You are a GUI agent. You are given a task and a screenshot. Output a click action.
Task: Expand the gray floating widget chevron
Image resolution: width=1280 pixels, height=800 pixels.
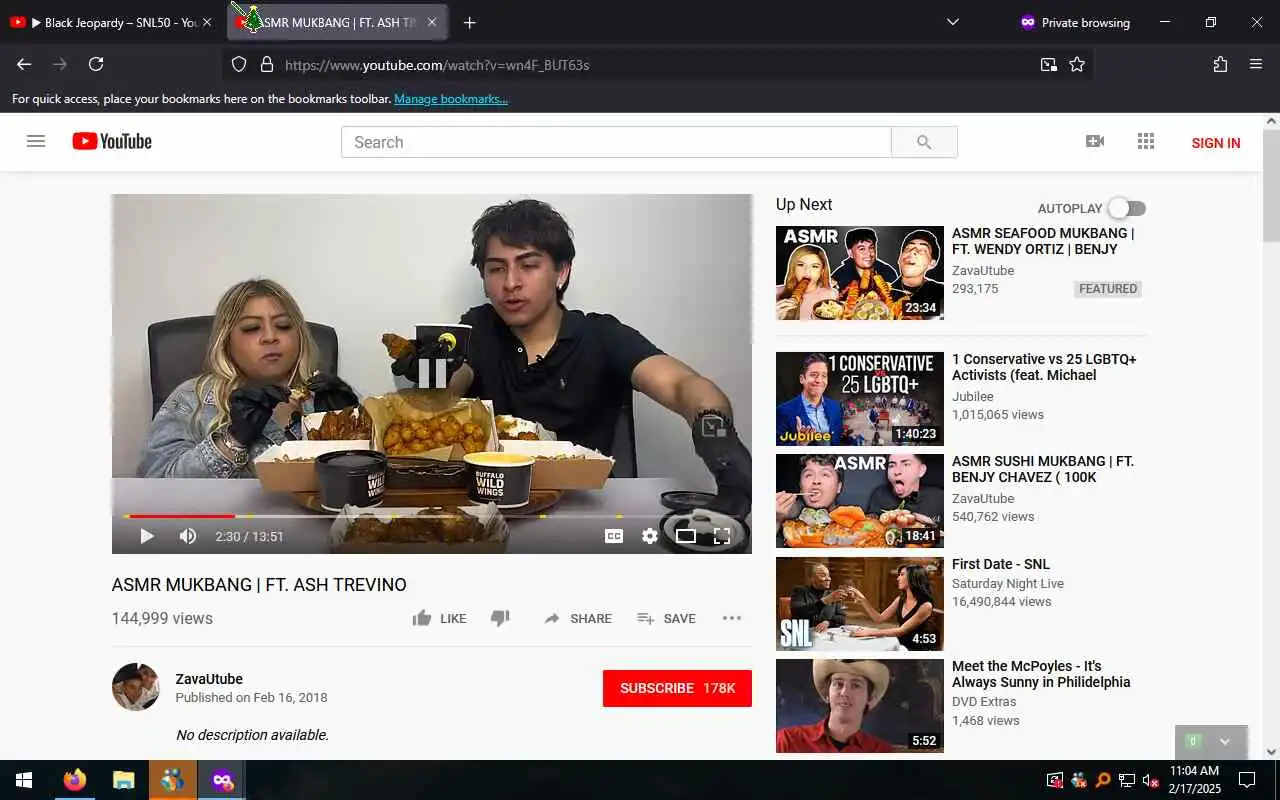(x=1224, y=742)
